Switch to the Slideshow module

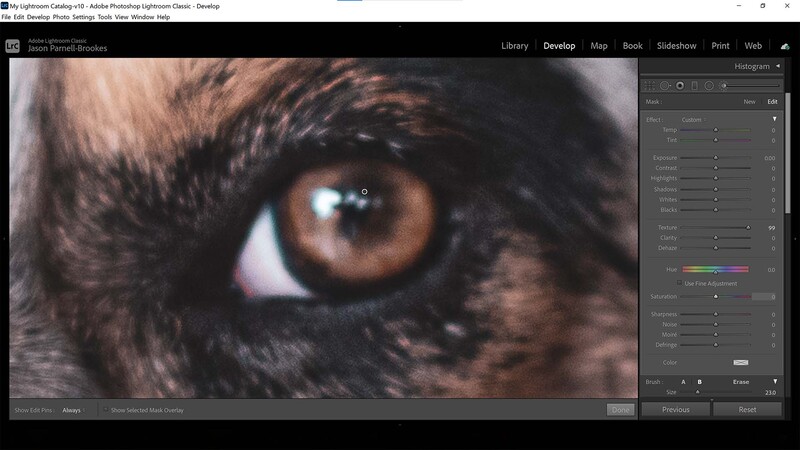pos(677,46)
